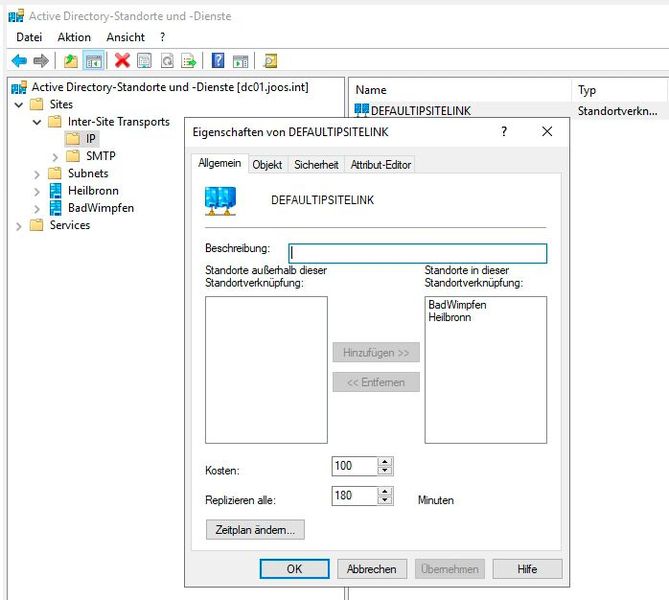Screen dimensions: 669x600
Task: Click the empty sites-outside-link list box
Action: (266, 370)
